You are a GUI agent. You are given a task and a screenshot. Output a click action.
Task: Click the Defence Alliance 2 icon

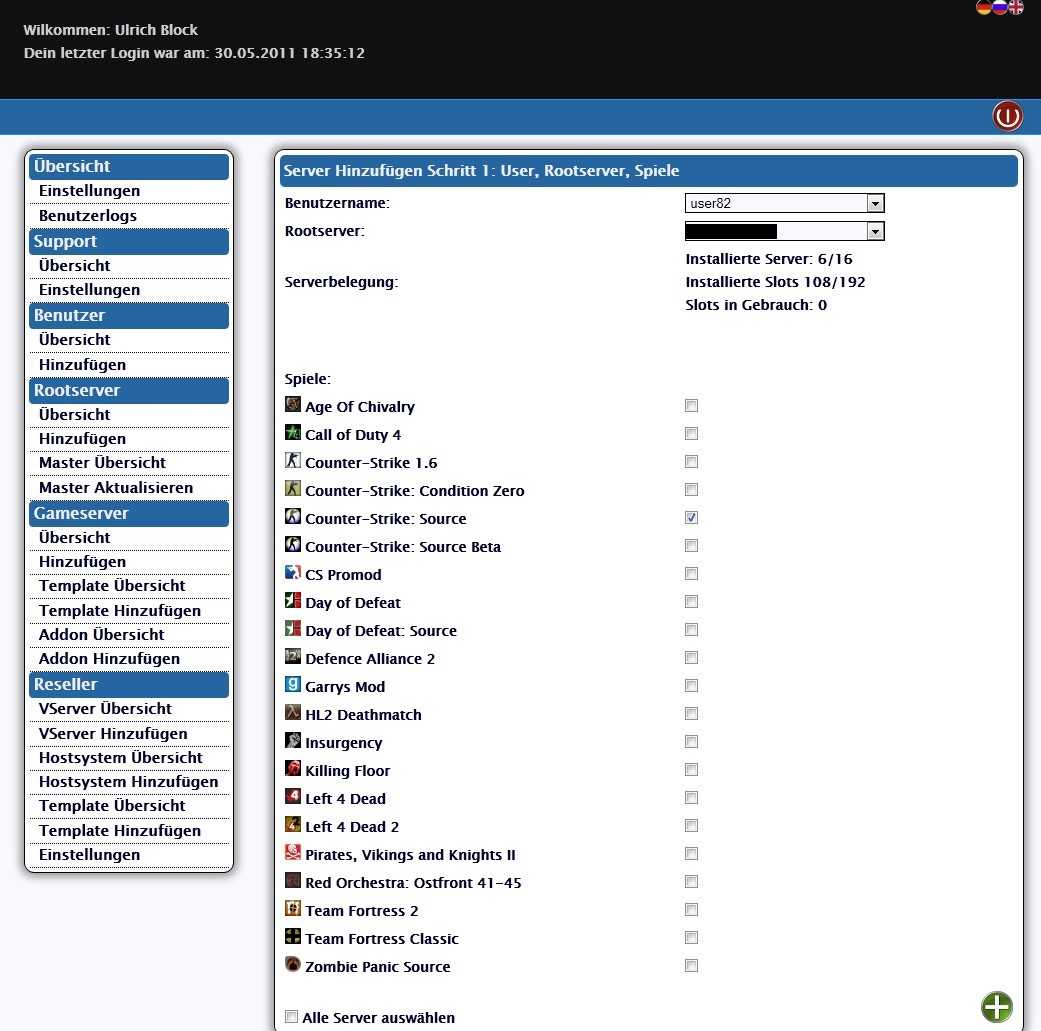click(293, 656)
